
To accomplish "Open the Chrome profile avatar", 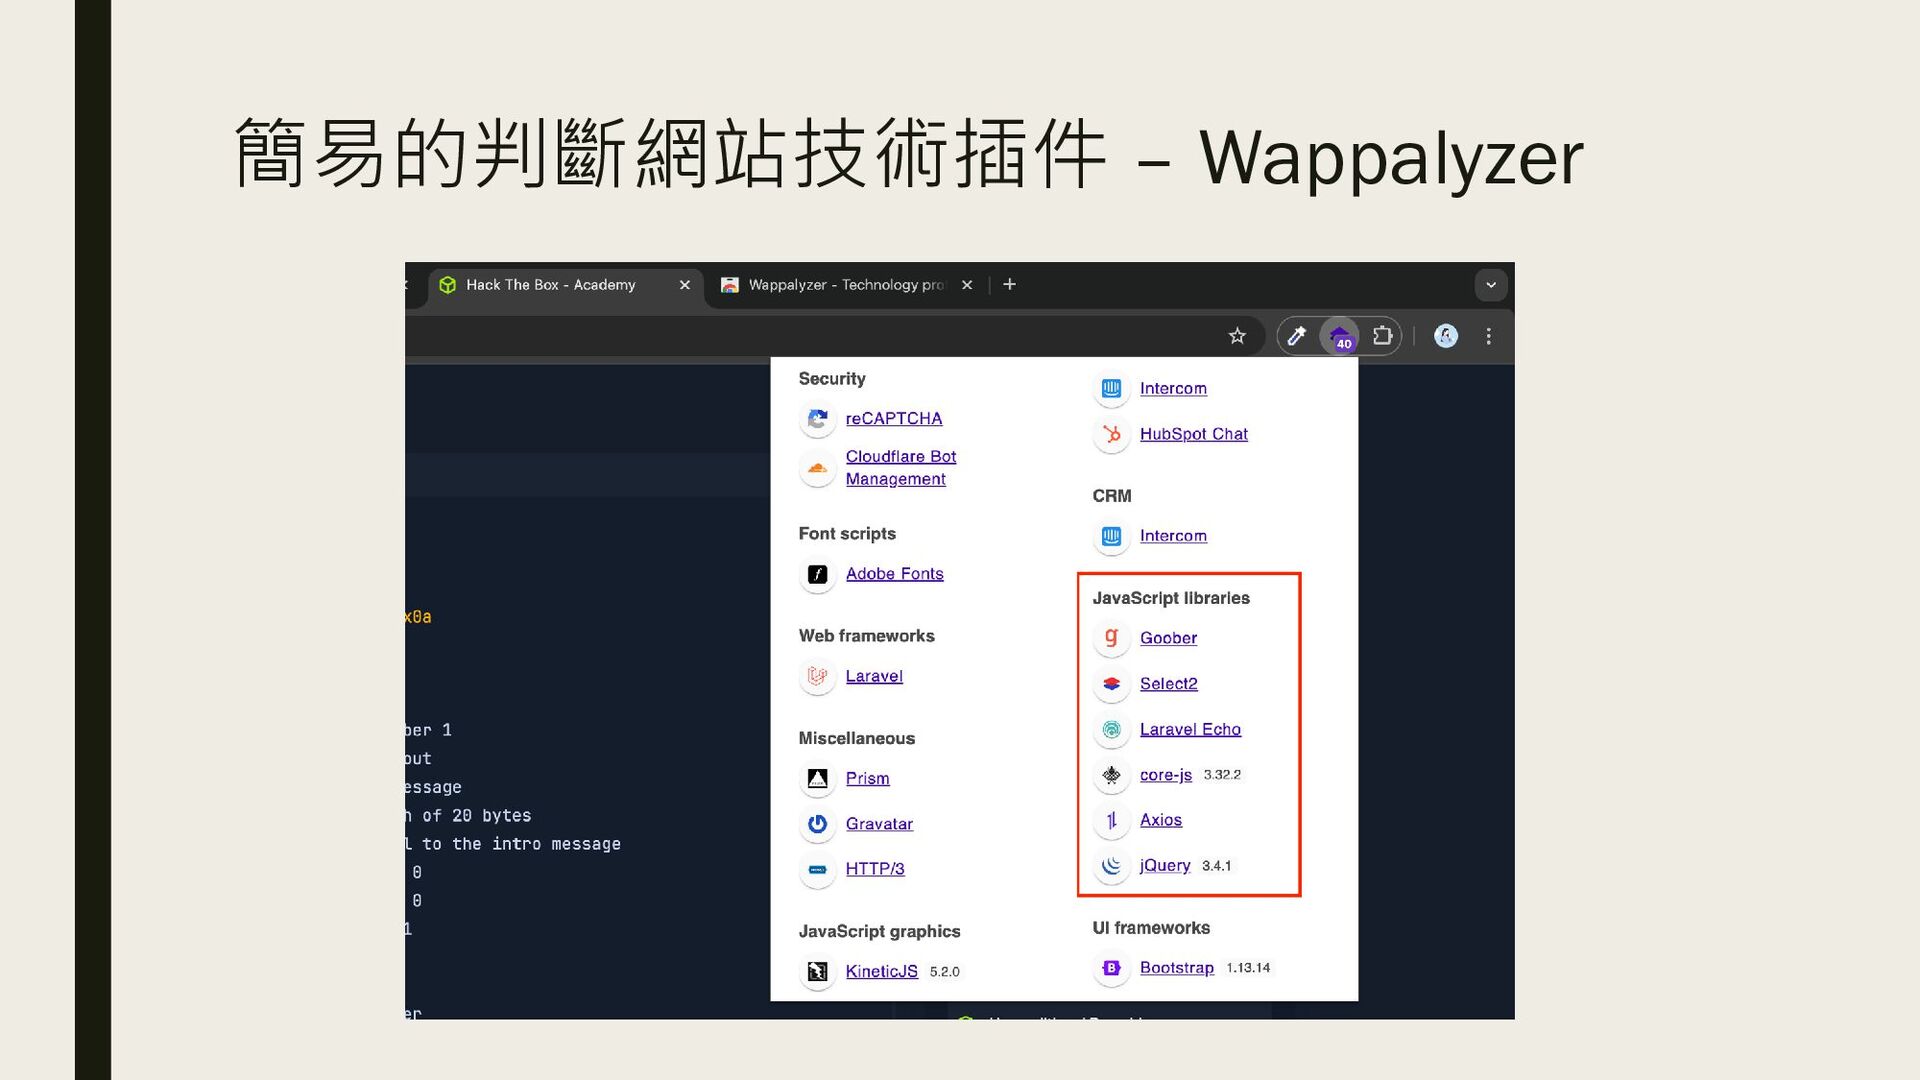I will coord(1446,336).
